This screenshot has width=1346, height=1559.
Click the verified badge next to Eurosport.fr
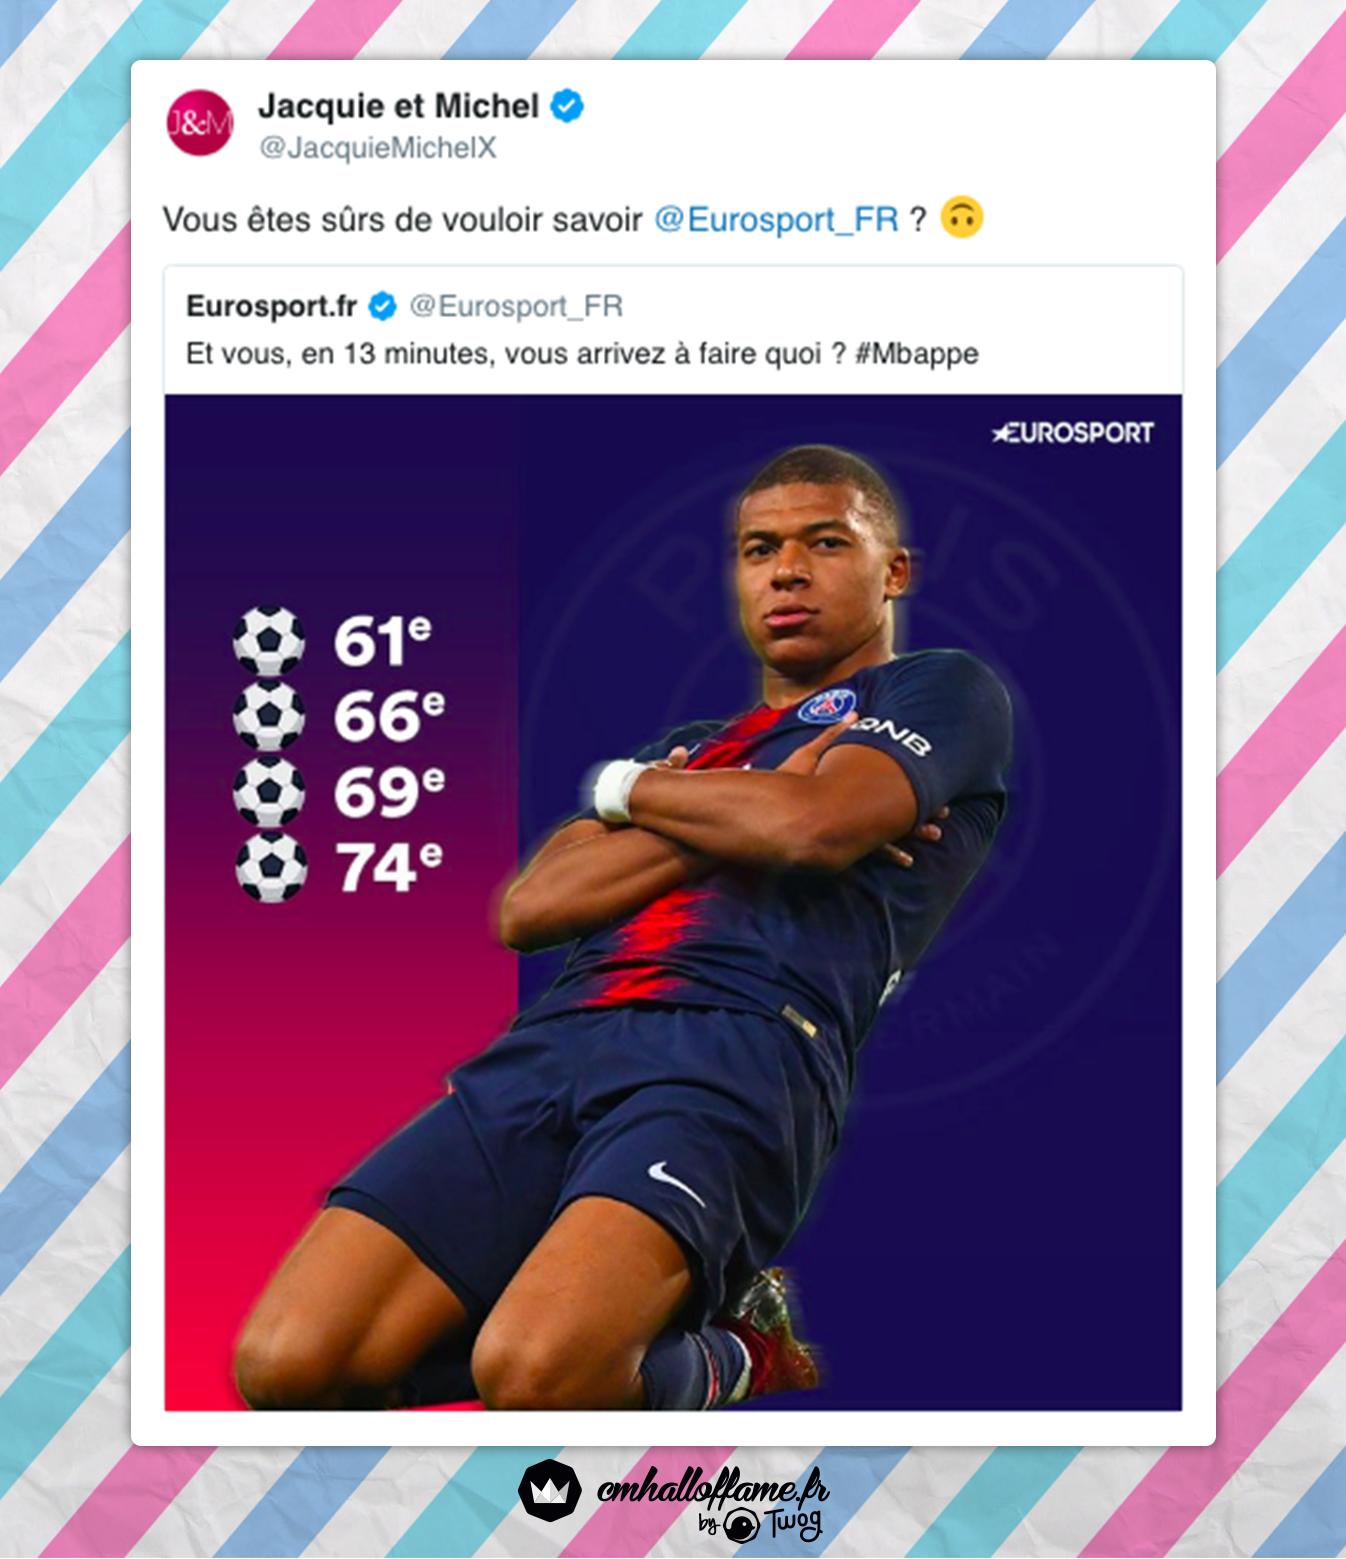tap(382, 306)
